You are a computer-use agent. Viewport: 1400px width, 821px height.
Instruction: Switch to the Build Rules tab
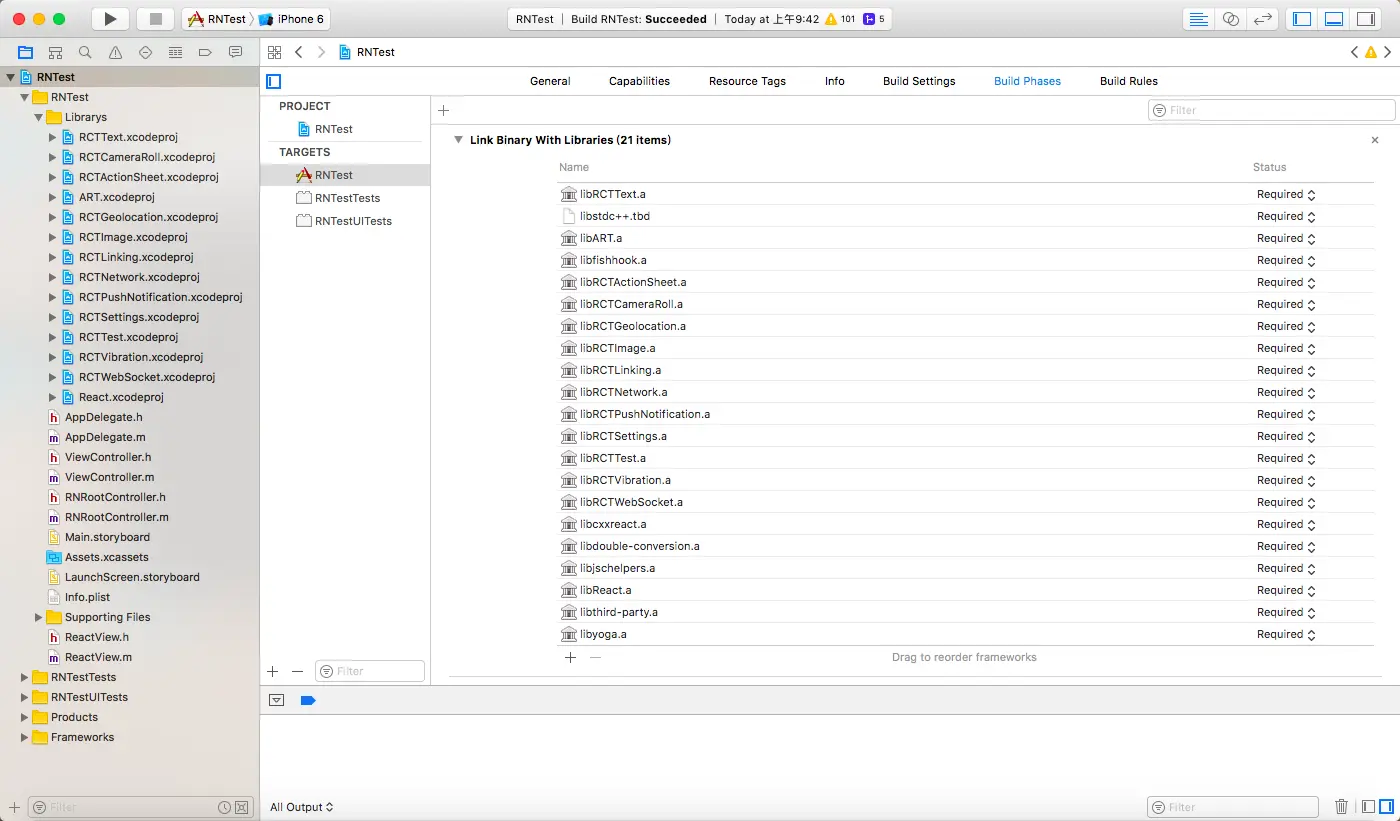pyautogui.click(x=1129, y=81)
